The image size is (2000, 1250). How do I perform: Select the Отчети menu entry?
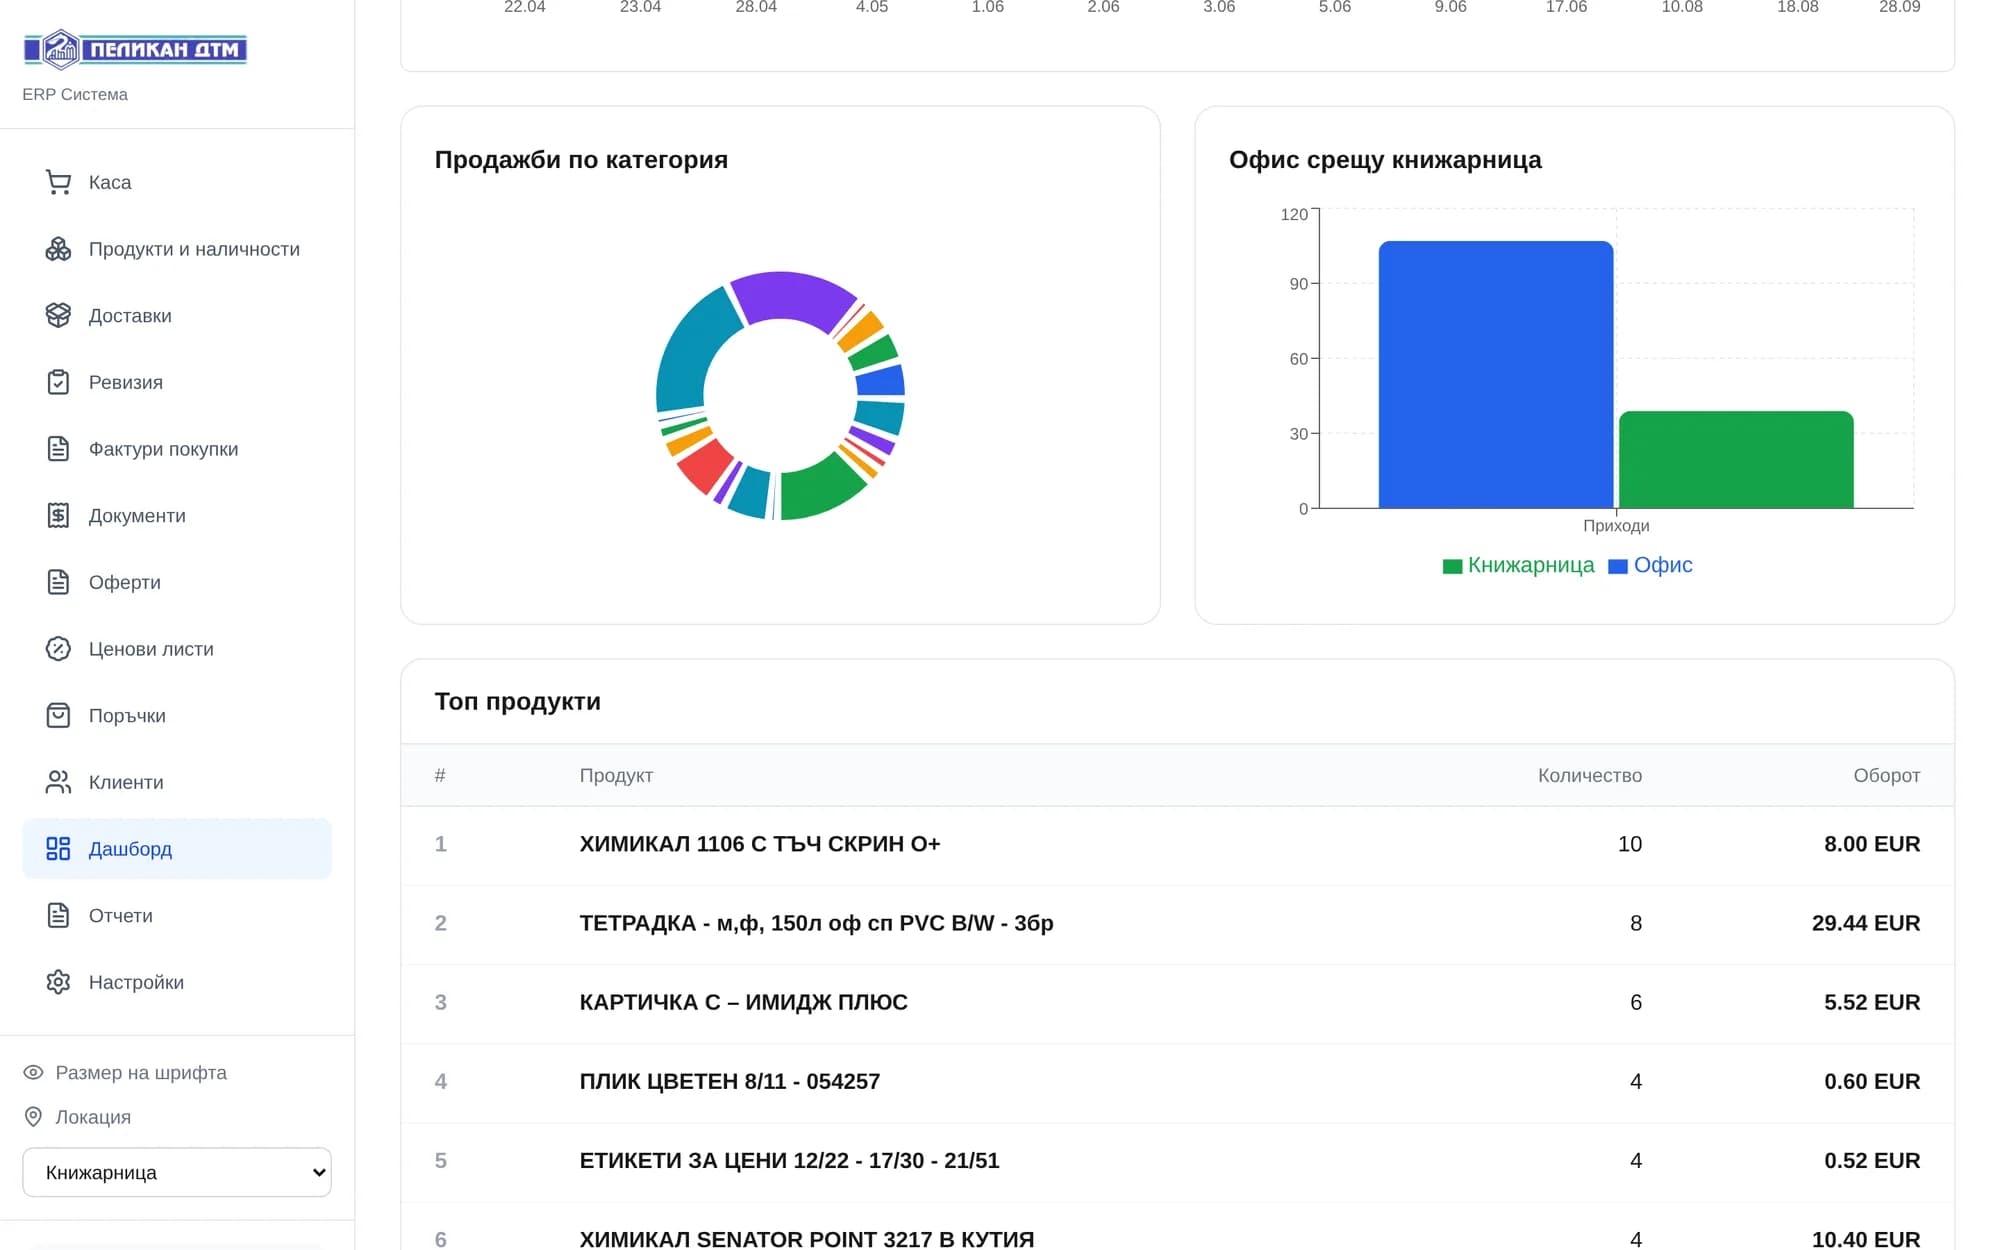coord(177,915)
